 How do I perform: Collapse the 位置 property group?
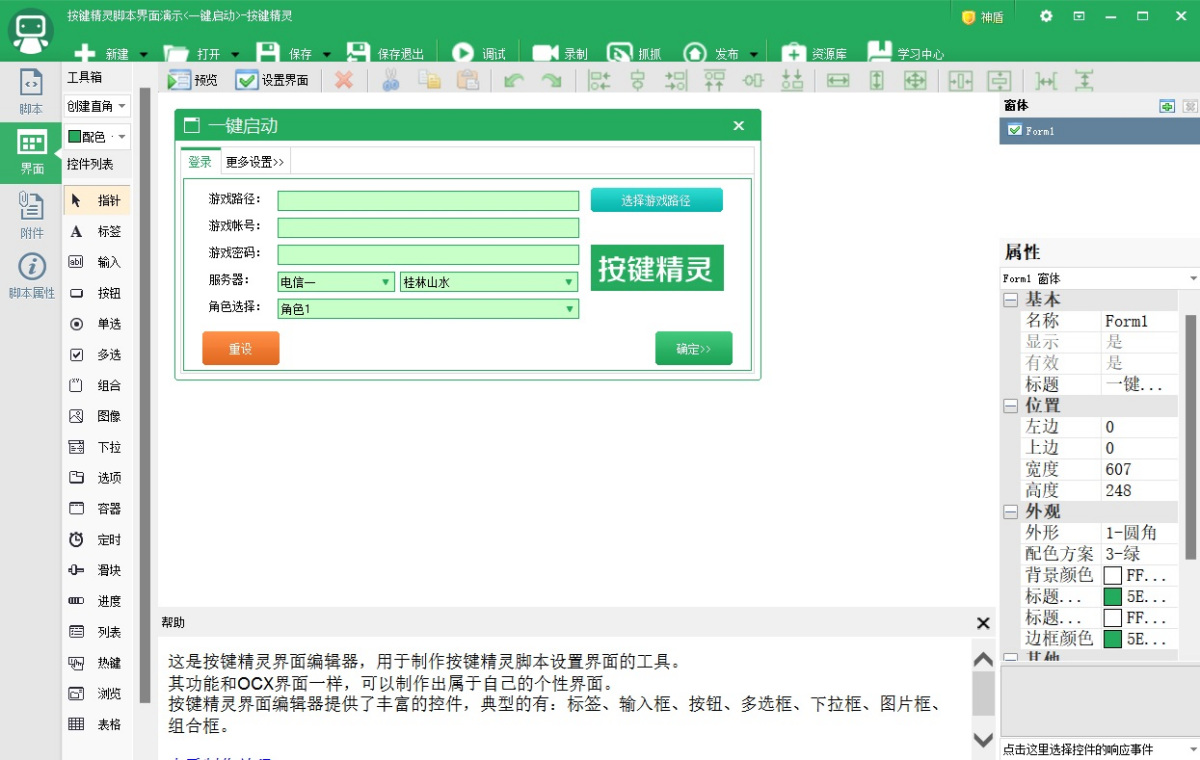coord(1011,405)
